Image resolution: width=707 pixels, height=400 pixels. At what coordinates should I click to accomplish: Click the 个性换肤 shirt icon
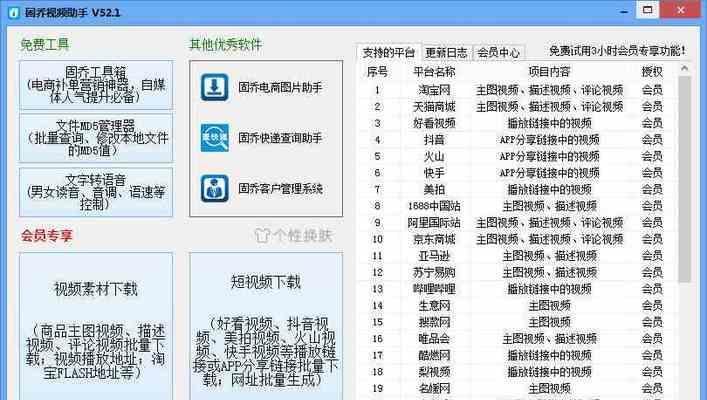(x=262, y=235)
